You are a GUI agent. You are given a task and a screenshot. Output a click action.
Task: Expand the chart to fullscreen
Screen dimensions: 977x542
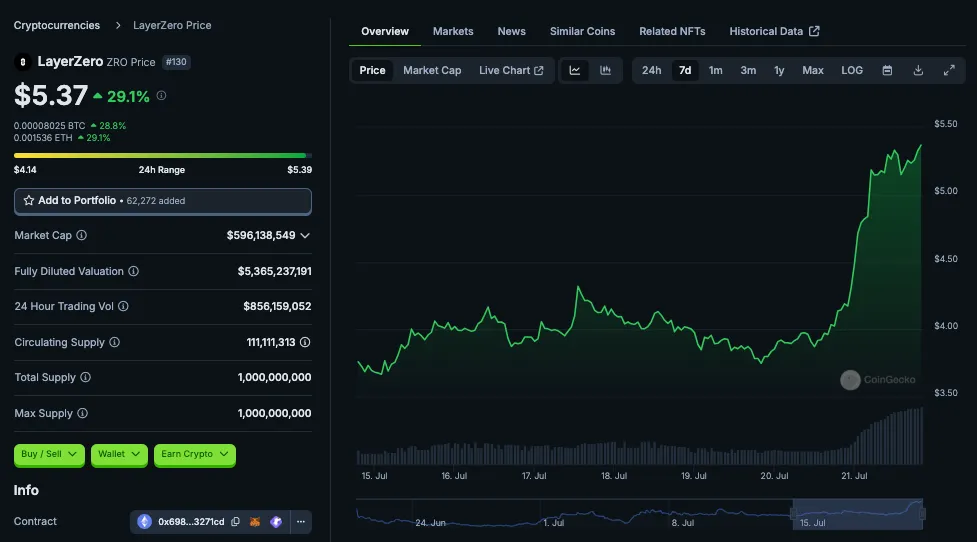pyautogui.click(x=949, y=70)
